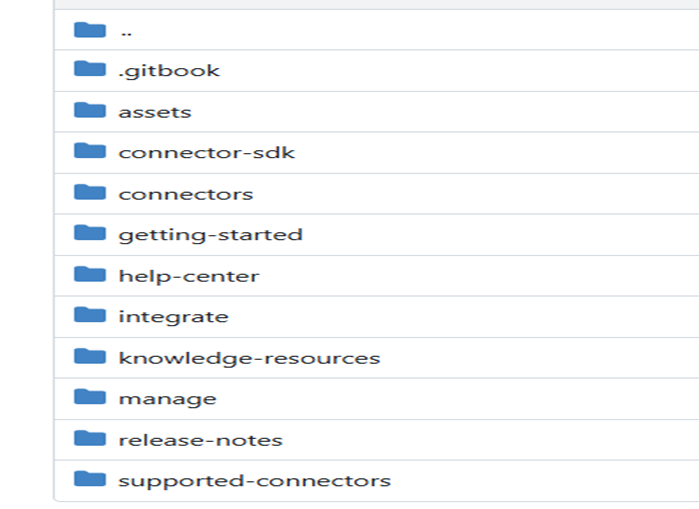The height and width of the screenshot is (509, 699).
Task: Open the .gitbook directory link
Action: 169,71
